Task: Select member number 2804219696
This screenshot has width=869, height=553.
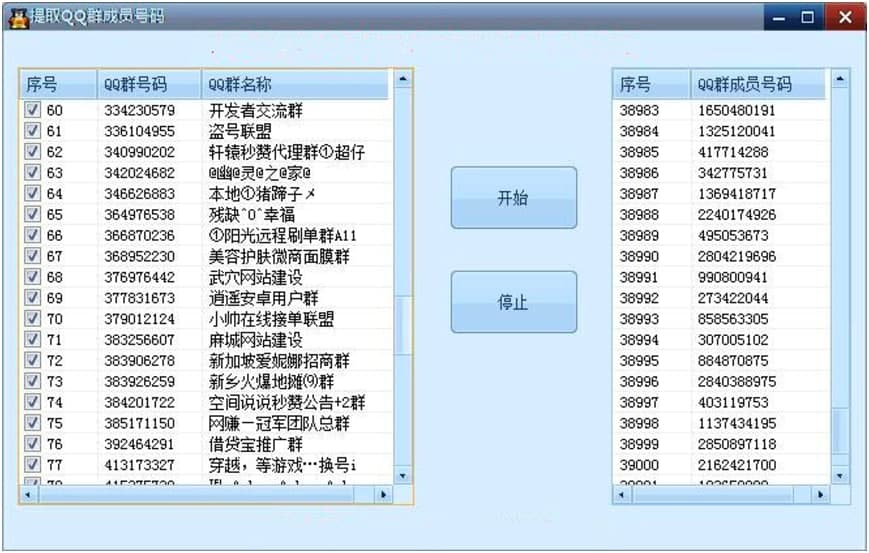Action: (736, 257)
